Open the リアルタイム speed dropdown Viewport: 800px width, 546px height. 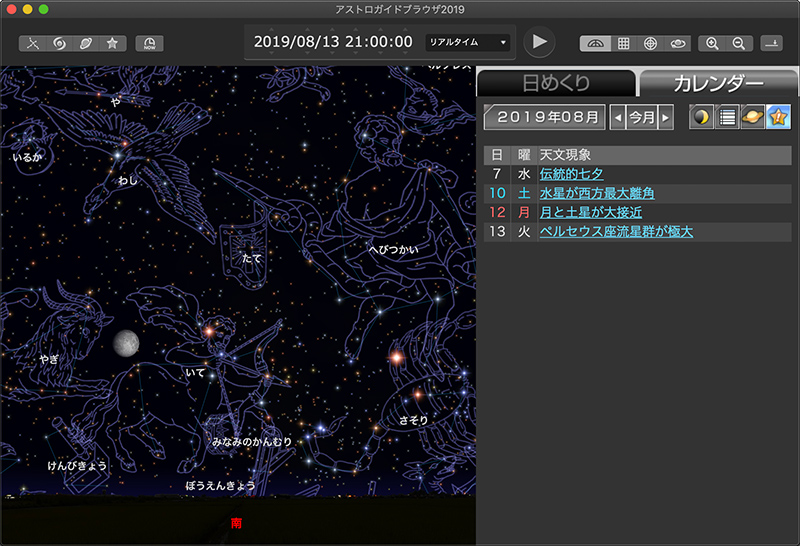[x=467, y=42]
